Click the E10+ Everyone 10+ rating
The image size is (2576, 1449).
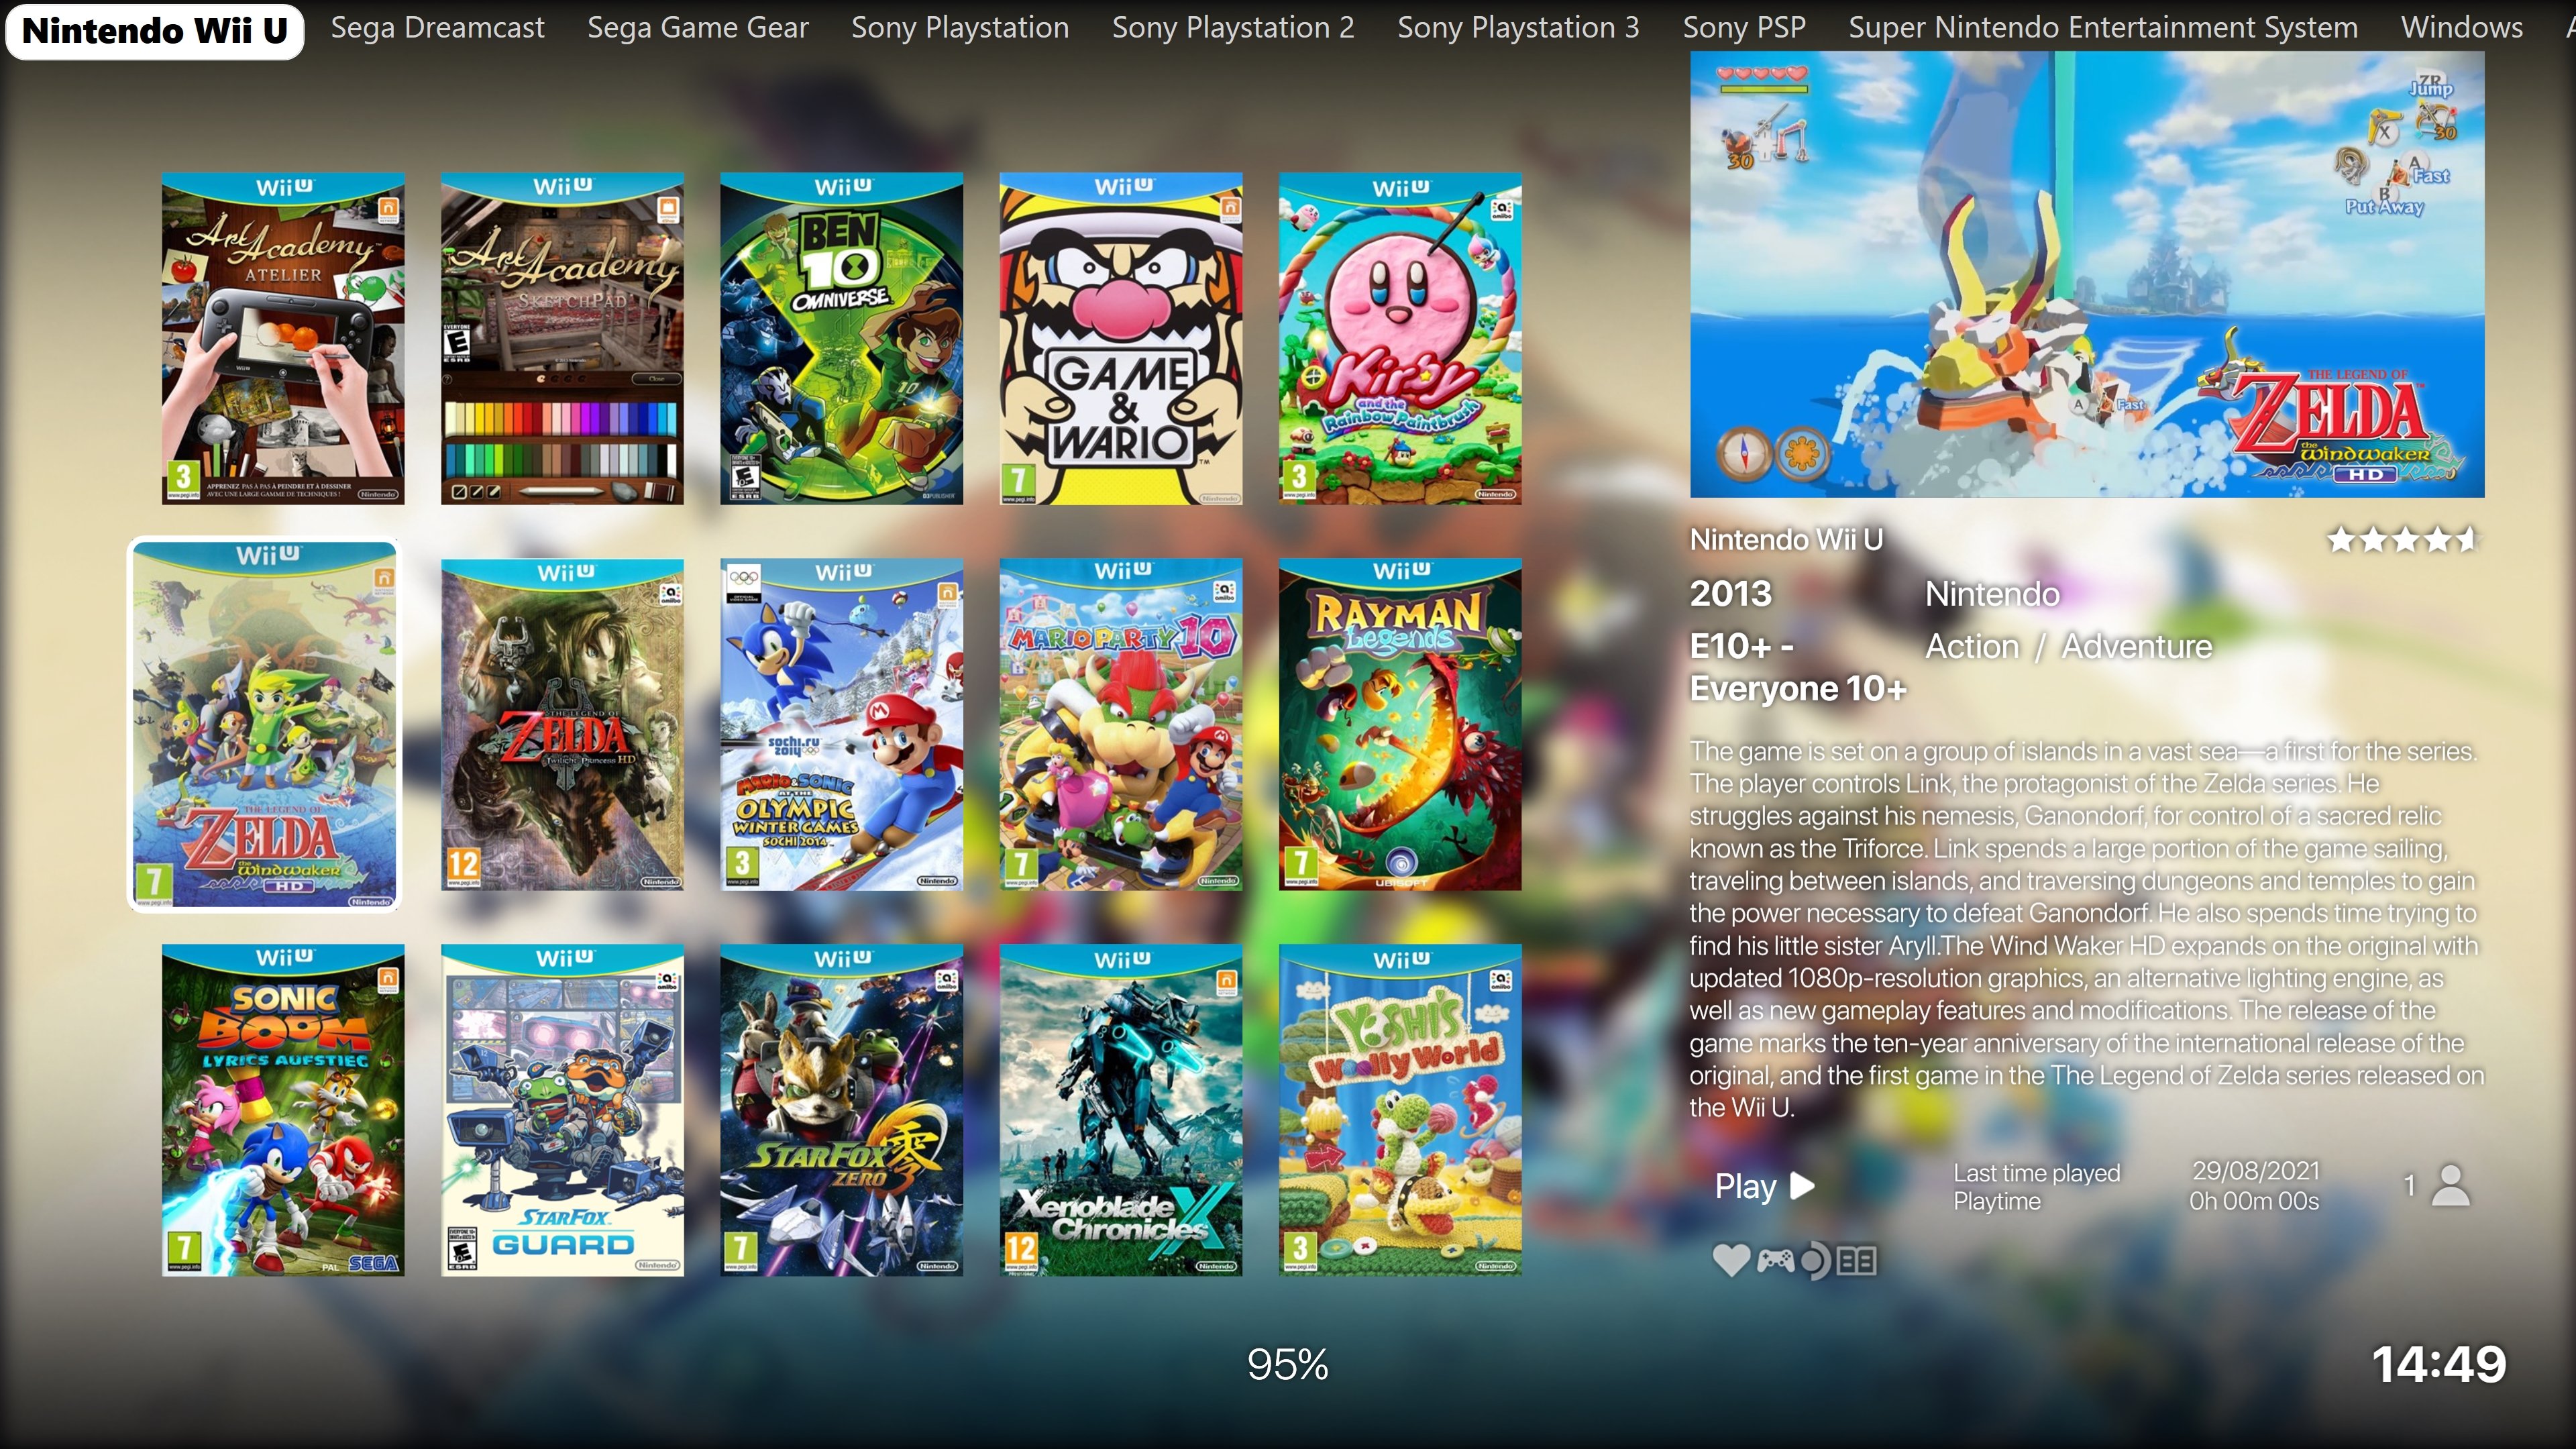pyautogui.click(x=1798, y=668)
